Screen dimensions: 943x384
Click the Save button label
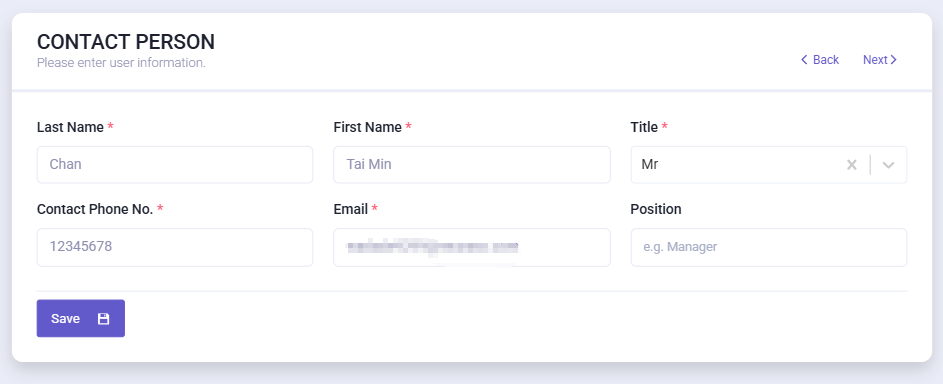[x=66, y=318]
